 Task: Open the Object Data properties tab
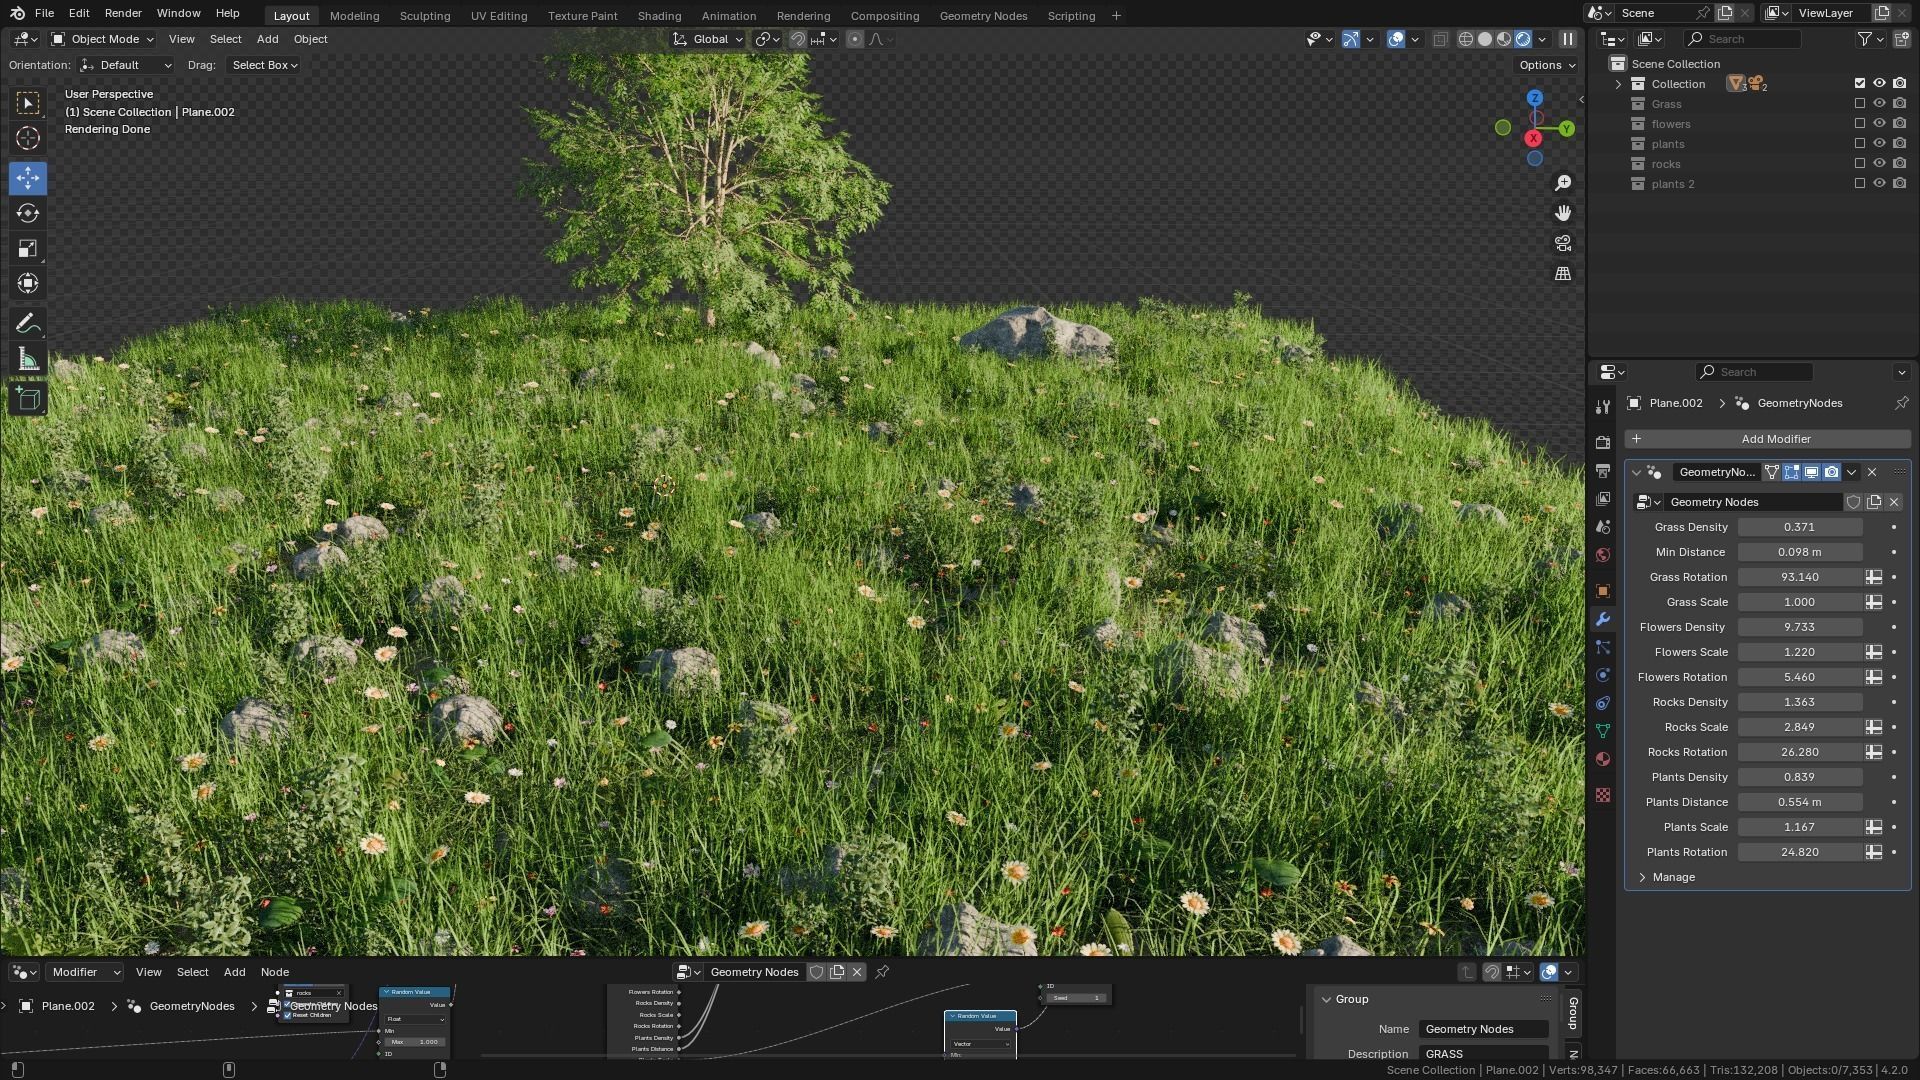tap(1603, 731)
